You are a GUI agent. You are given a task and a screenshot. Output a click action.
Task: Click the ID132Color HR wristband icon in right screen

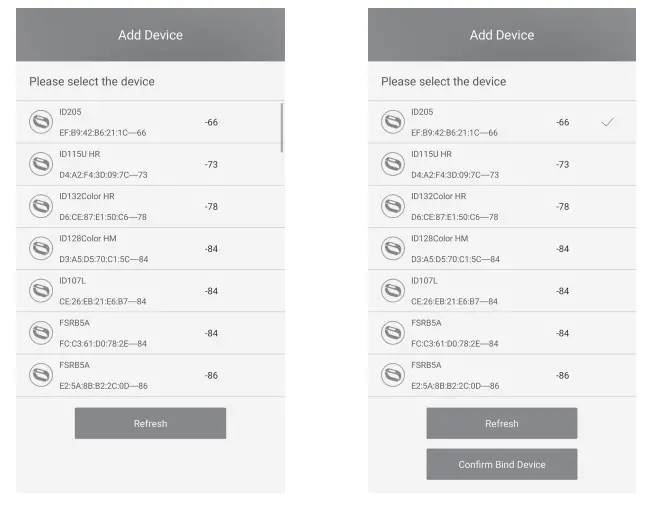coord(393,206)
